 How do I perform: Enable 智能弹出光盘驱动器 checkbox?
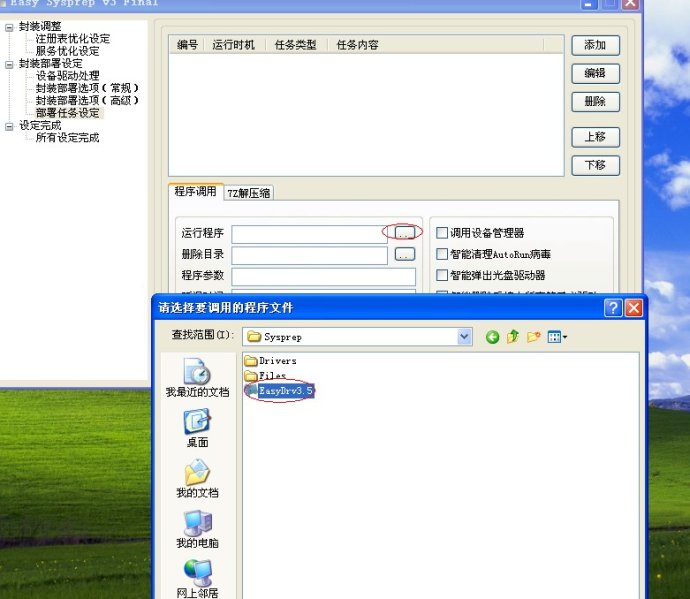[x=442, y=275]
